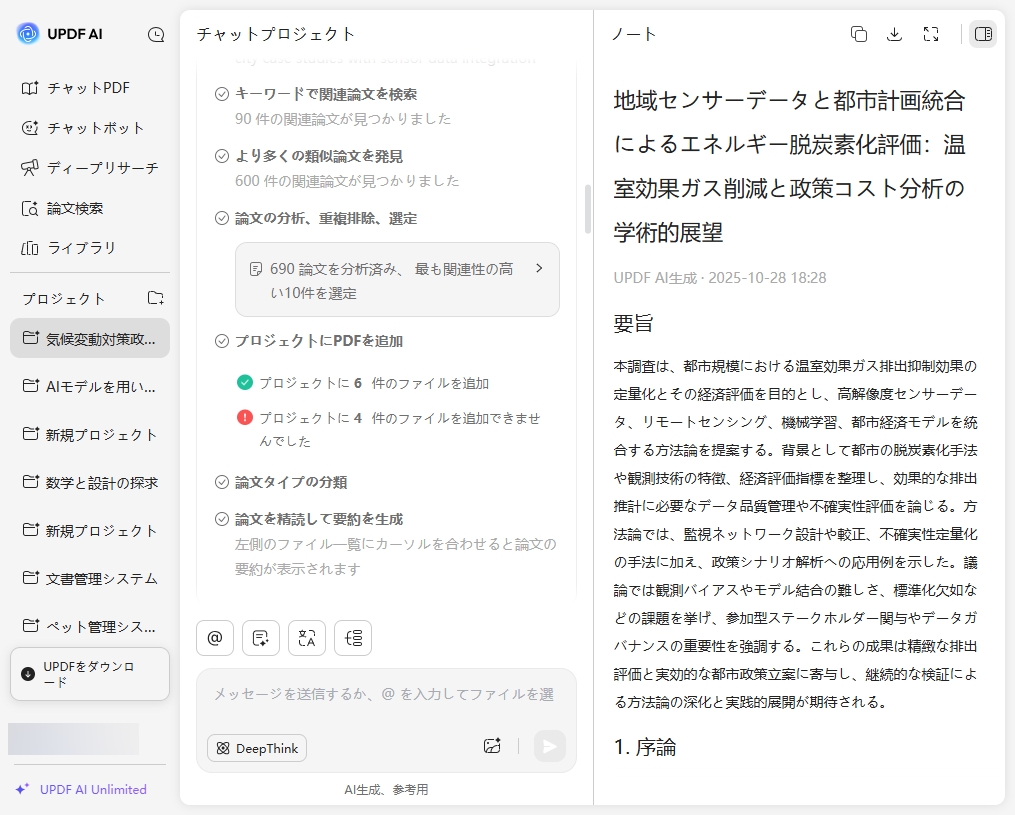Expand the note to fullscreen
Screen dimensions: 1015x815
(931, 34)
